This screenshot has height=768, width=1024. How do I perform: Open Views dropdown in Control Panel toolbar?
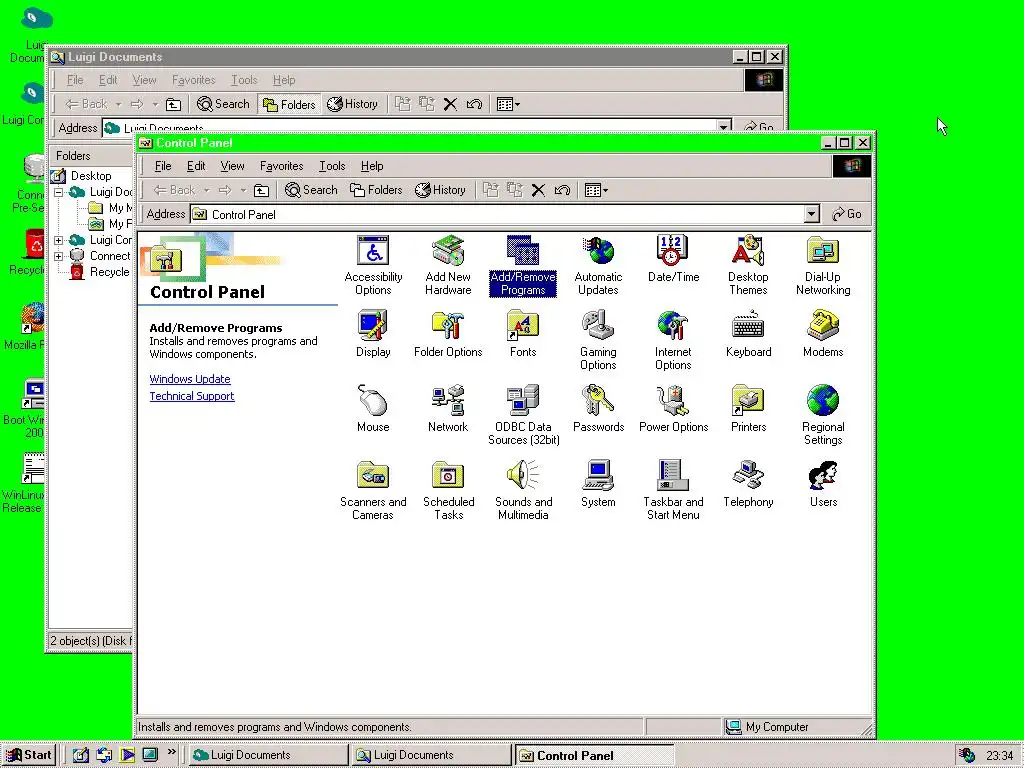[596, 190]
